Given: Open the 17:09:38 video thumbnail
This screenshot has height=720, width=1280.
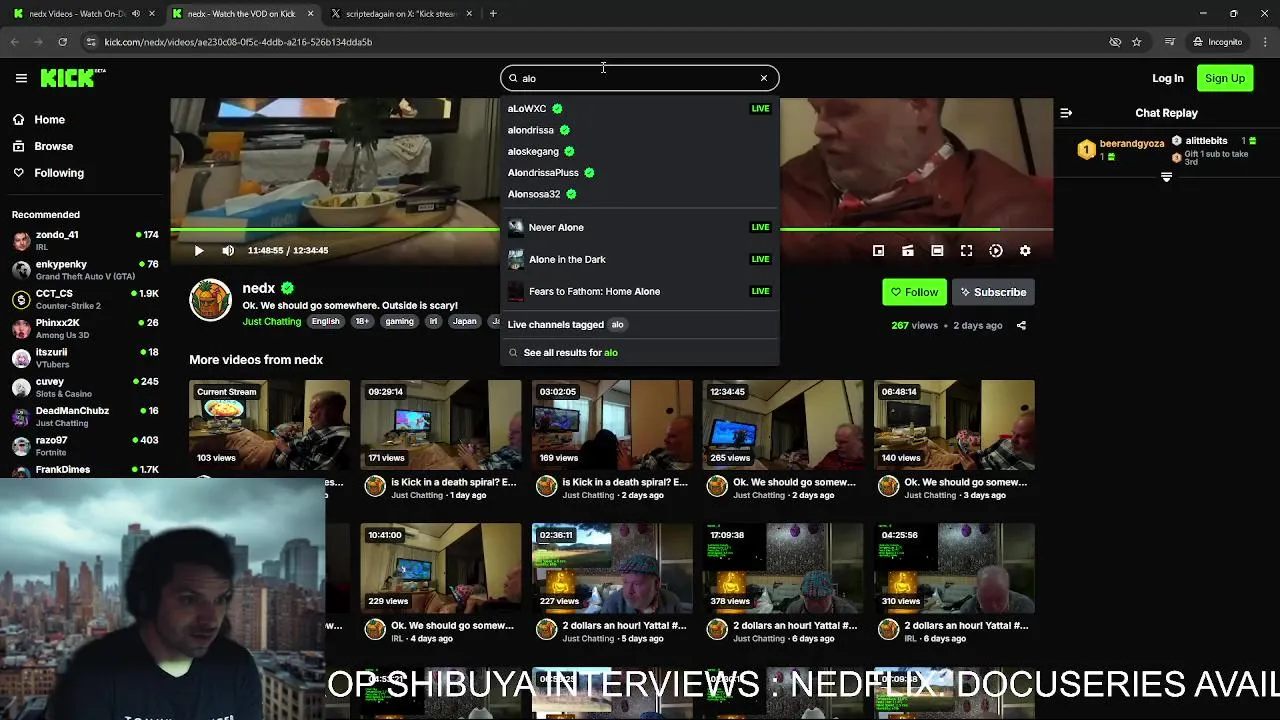Looking at the screenshot, I should point(783,568).
